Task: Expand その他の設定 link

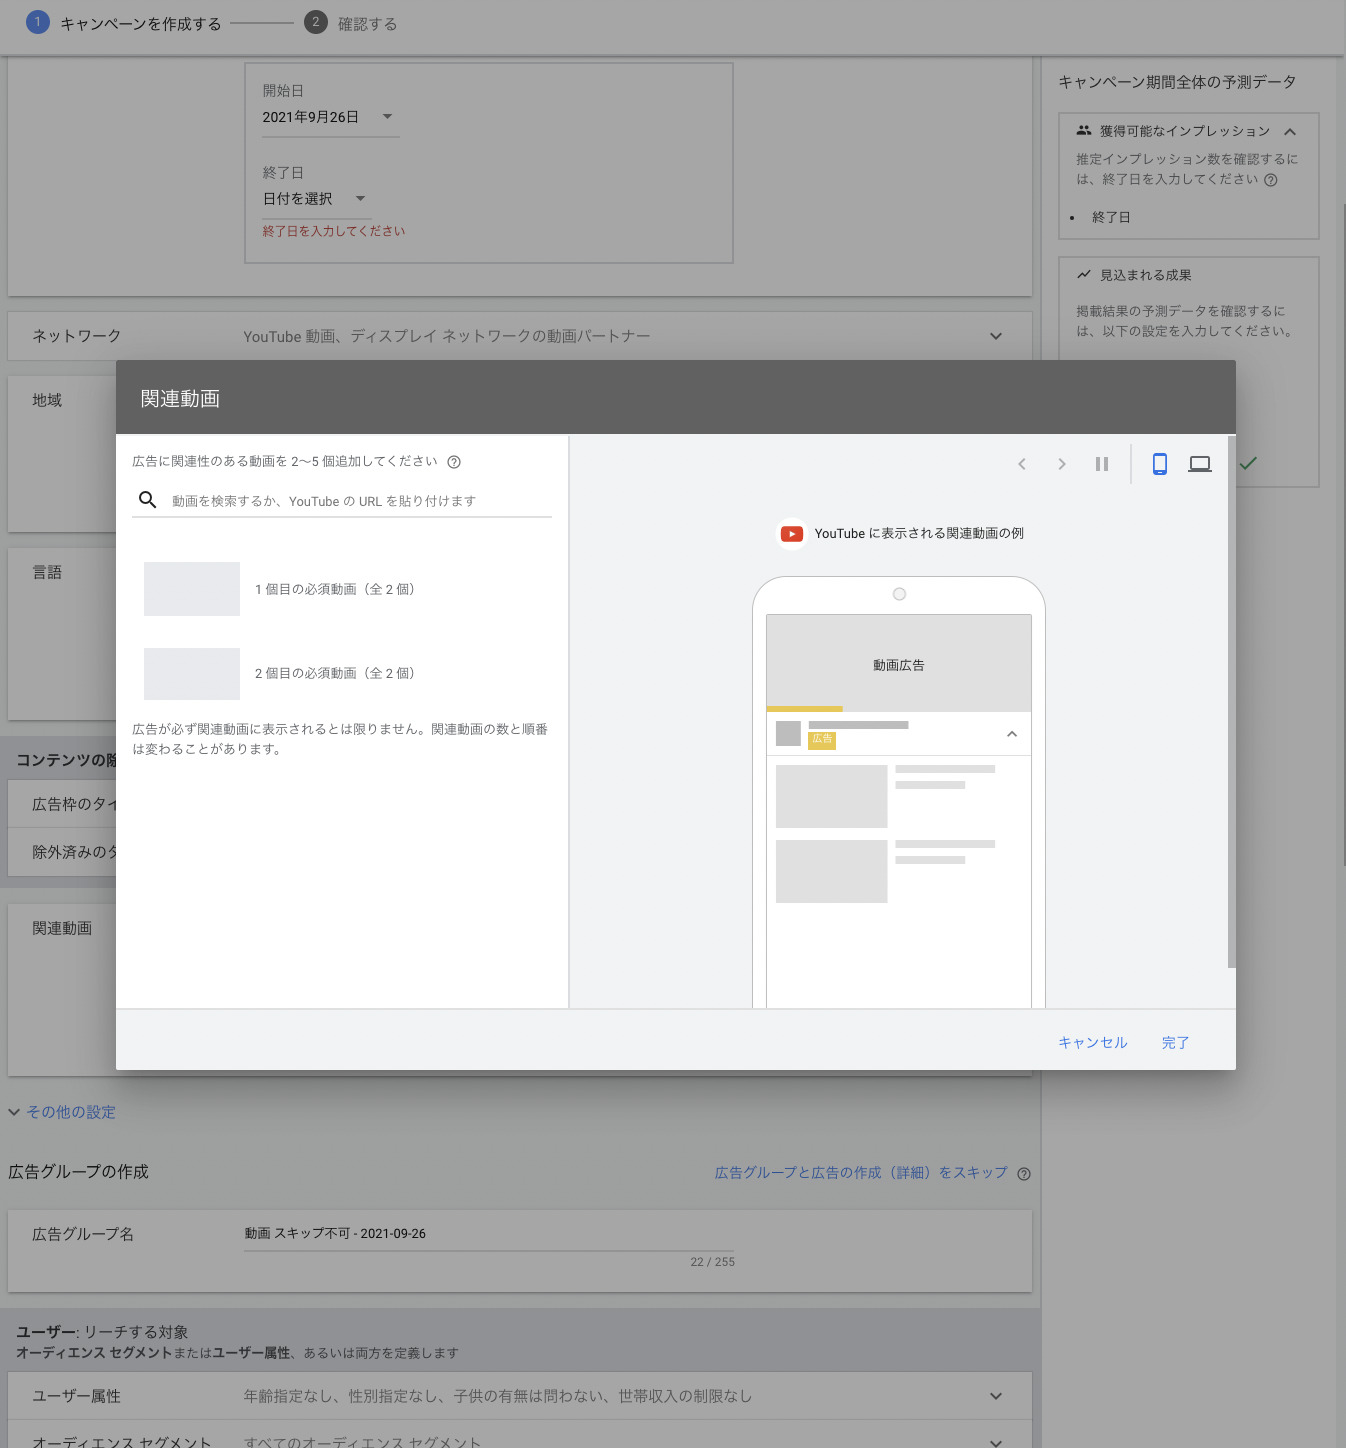Action: point(70,1112)
